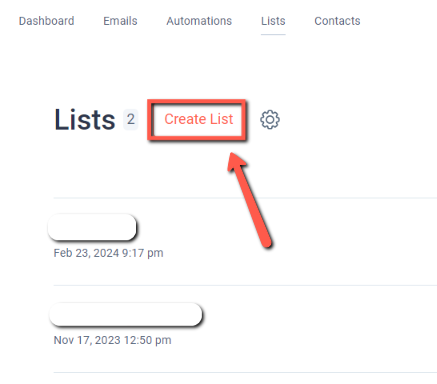This screenshot has width=437, height=384.
Task: Switch to the Emails tab
Action: click(x=120, y=21)
